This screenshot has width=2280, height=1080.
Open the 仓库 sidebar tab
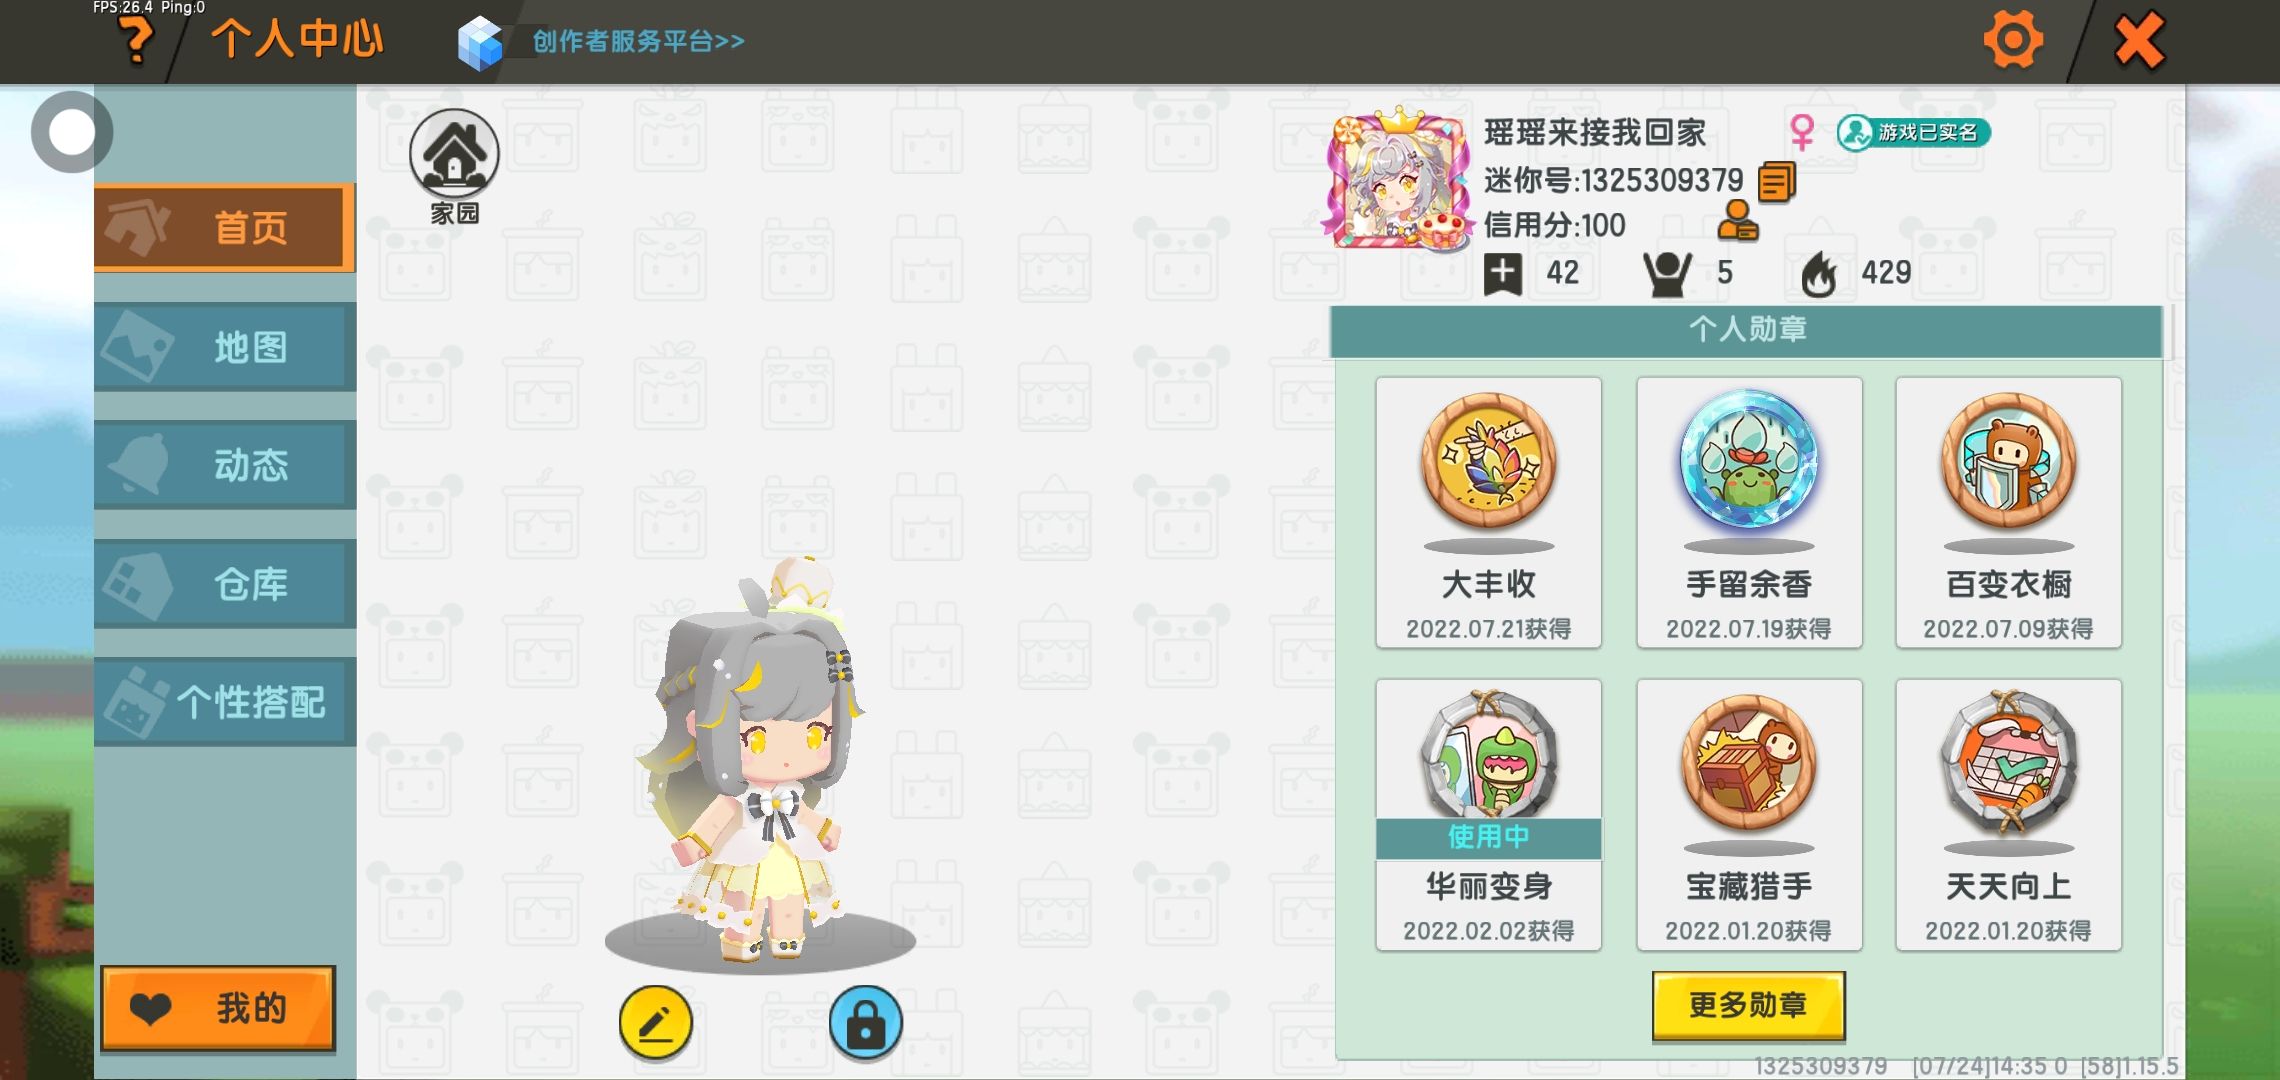click(225, 583)
